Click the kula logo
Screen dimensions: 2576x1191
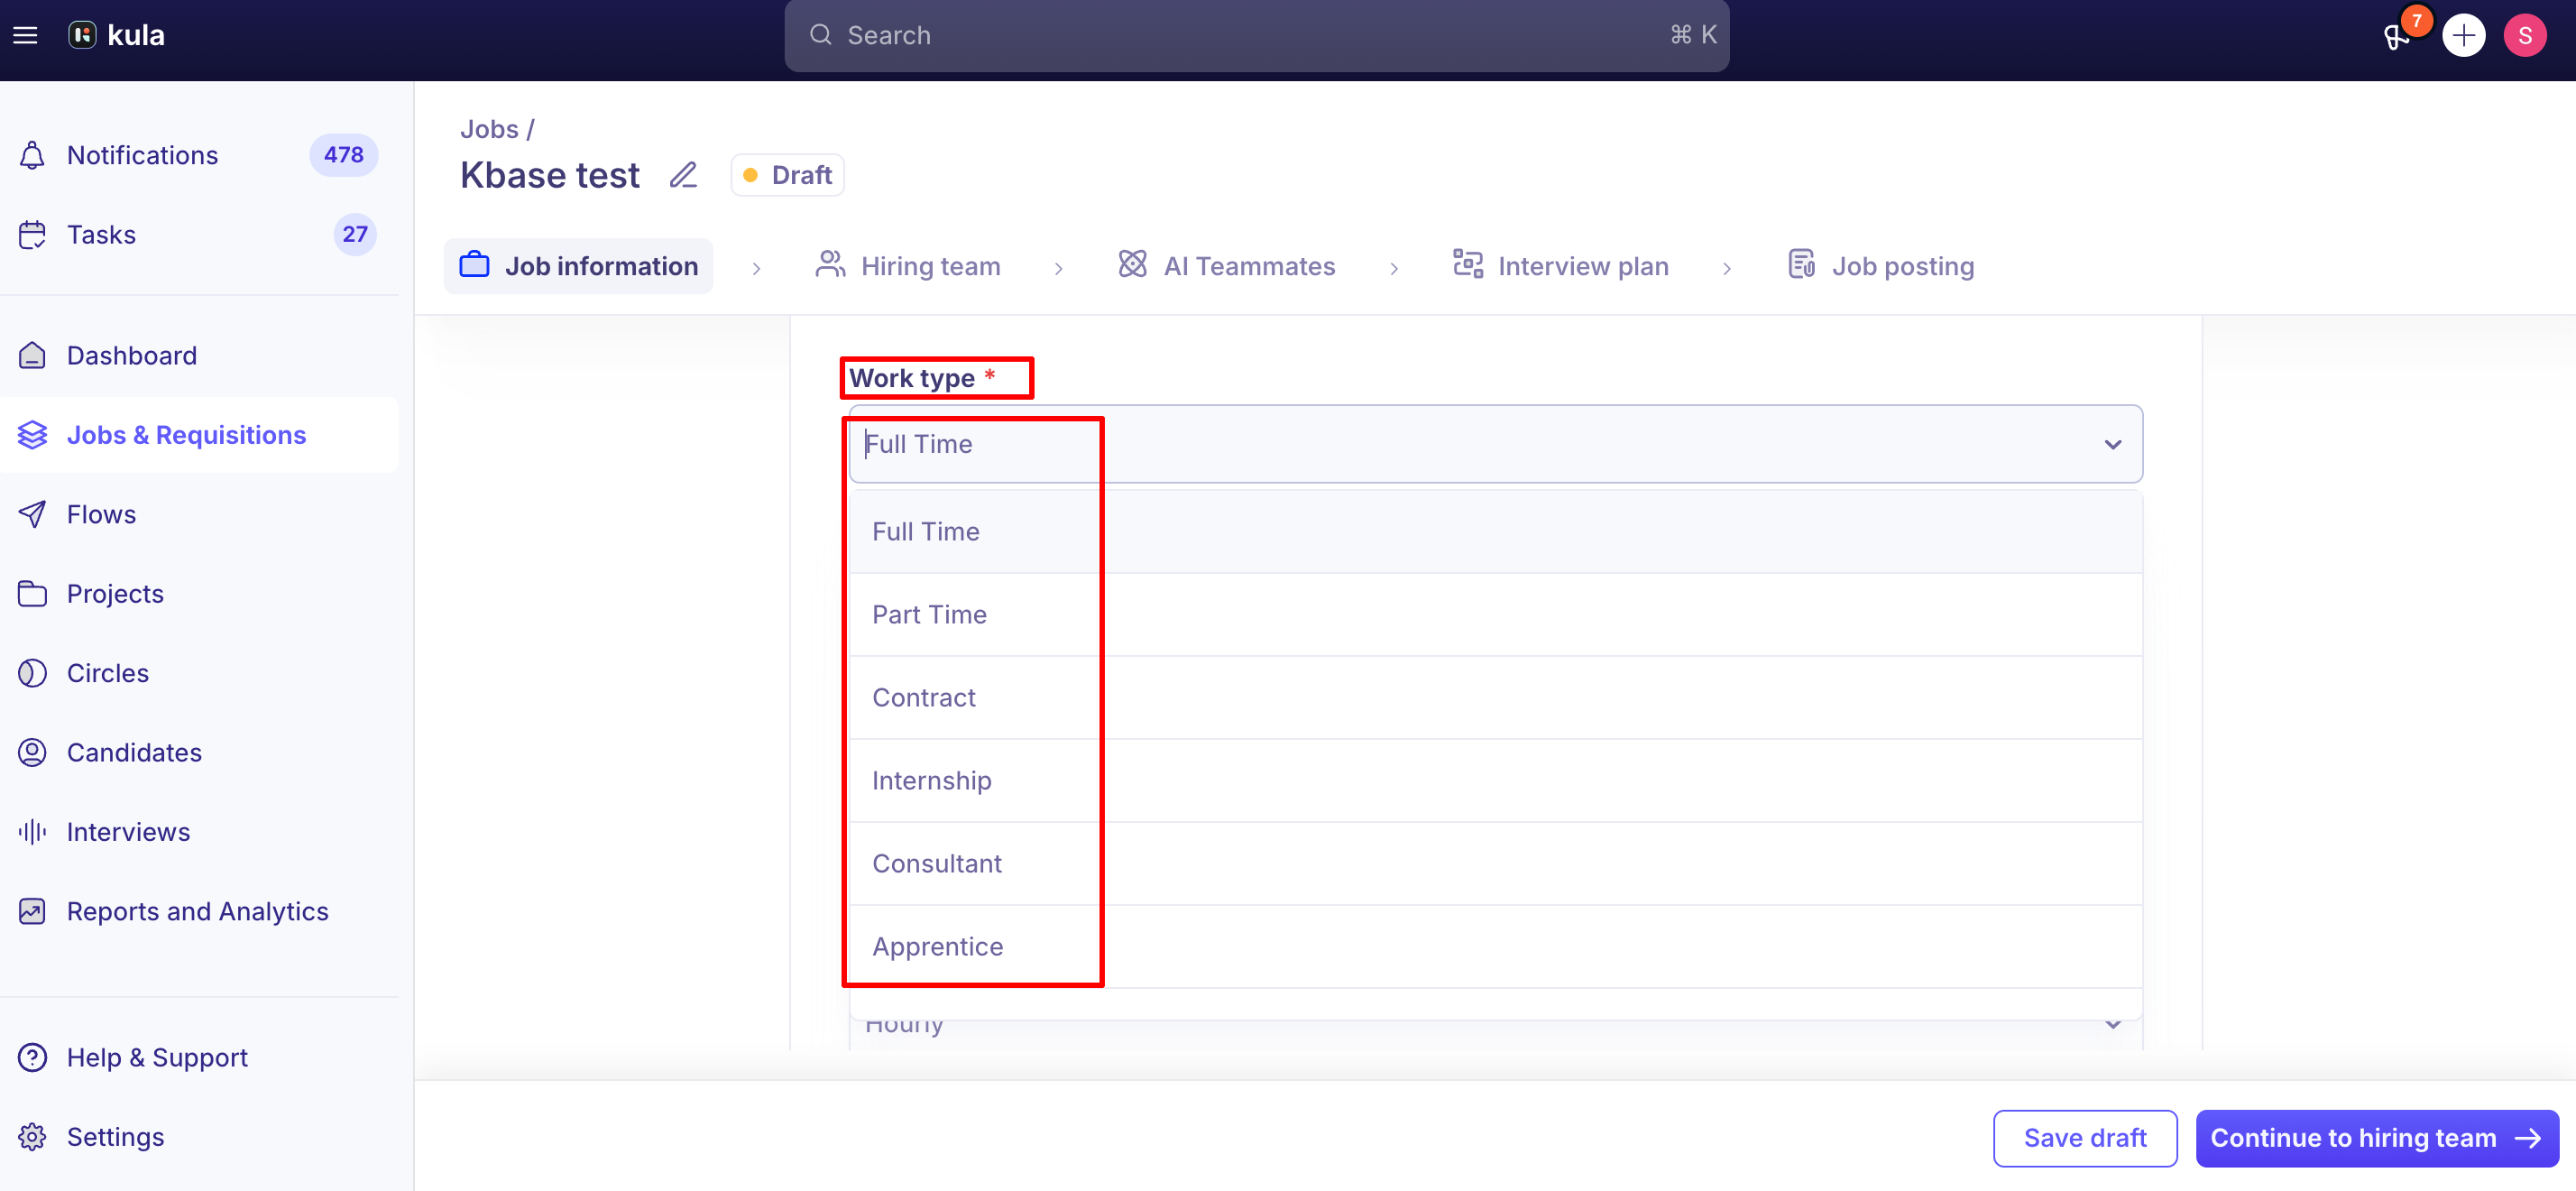pyautogui.click(x=117, y=35)
